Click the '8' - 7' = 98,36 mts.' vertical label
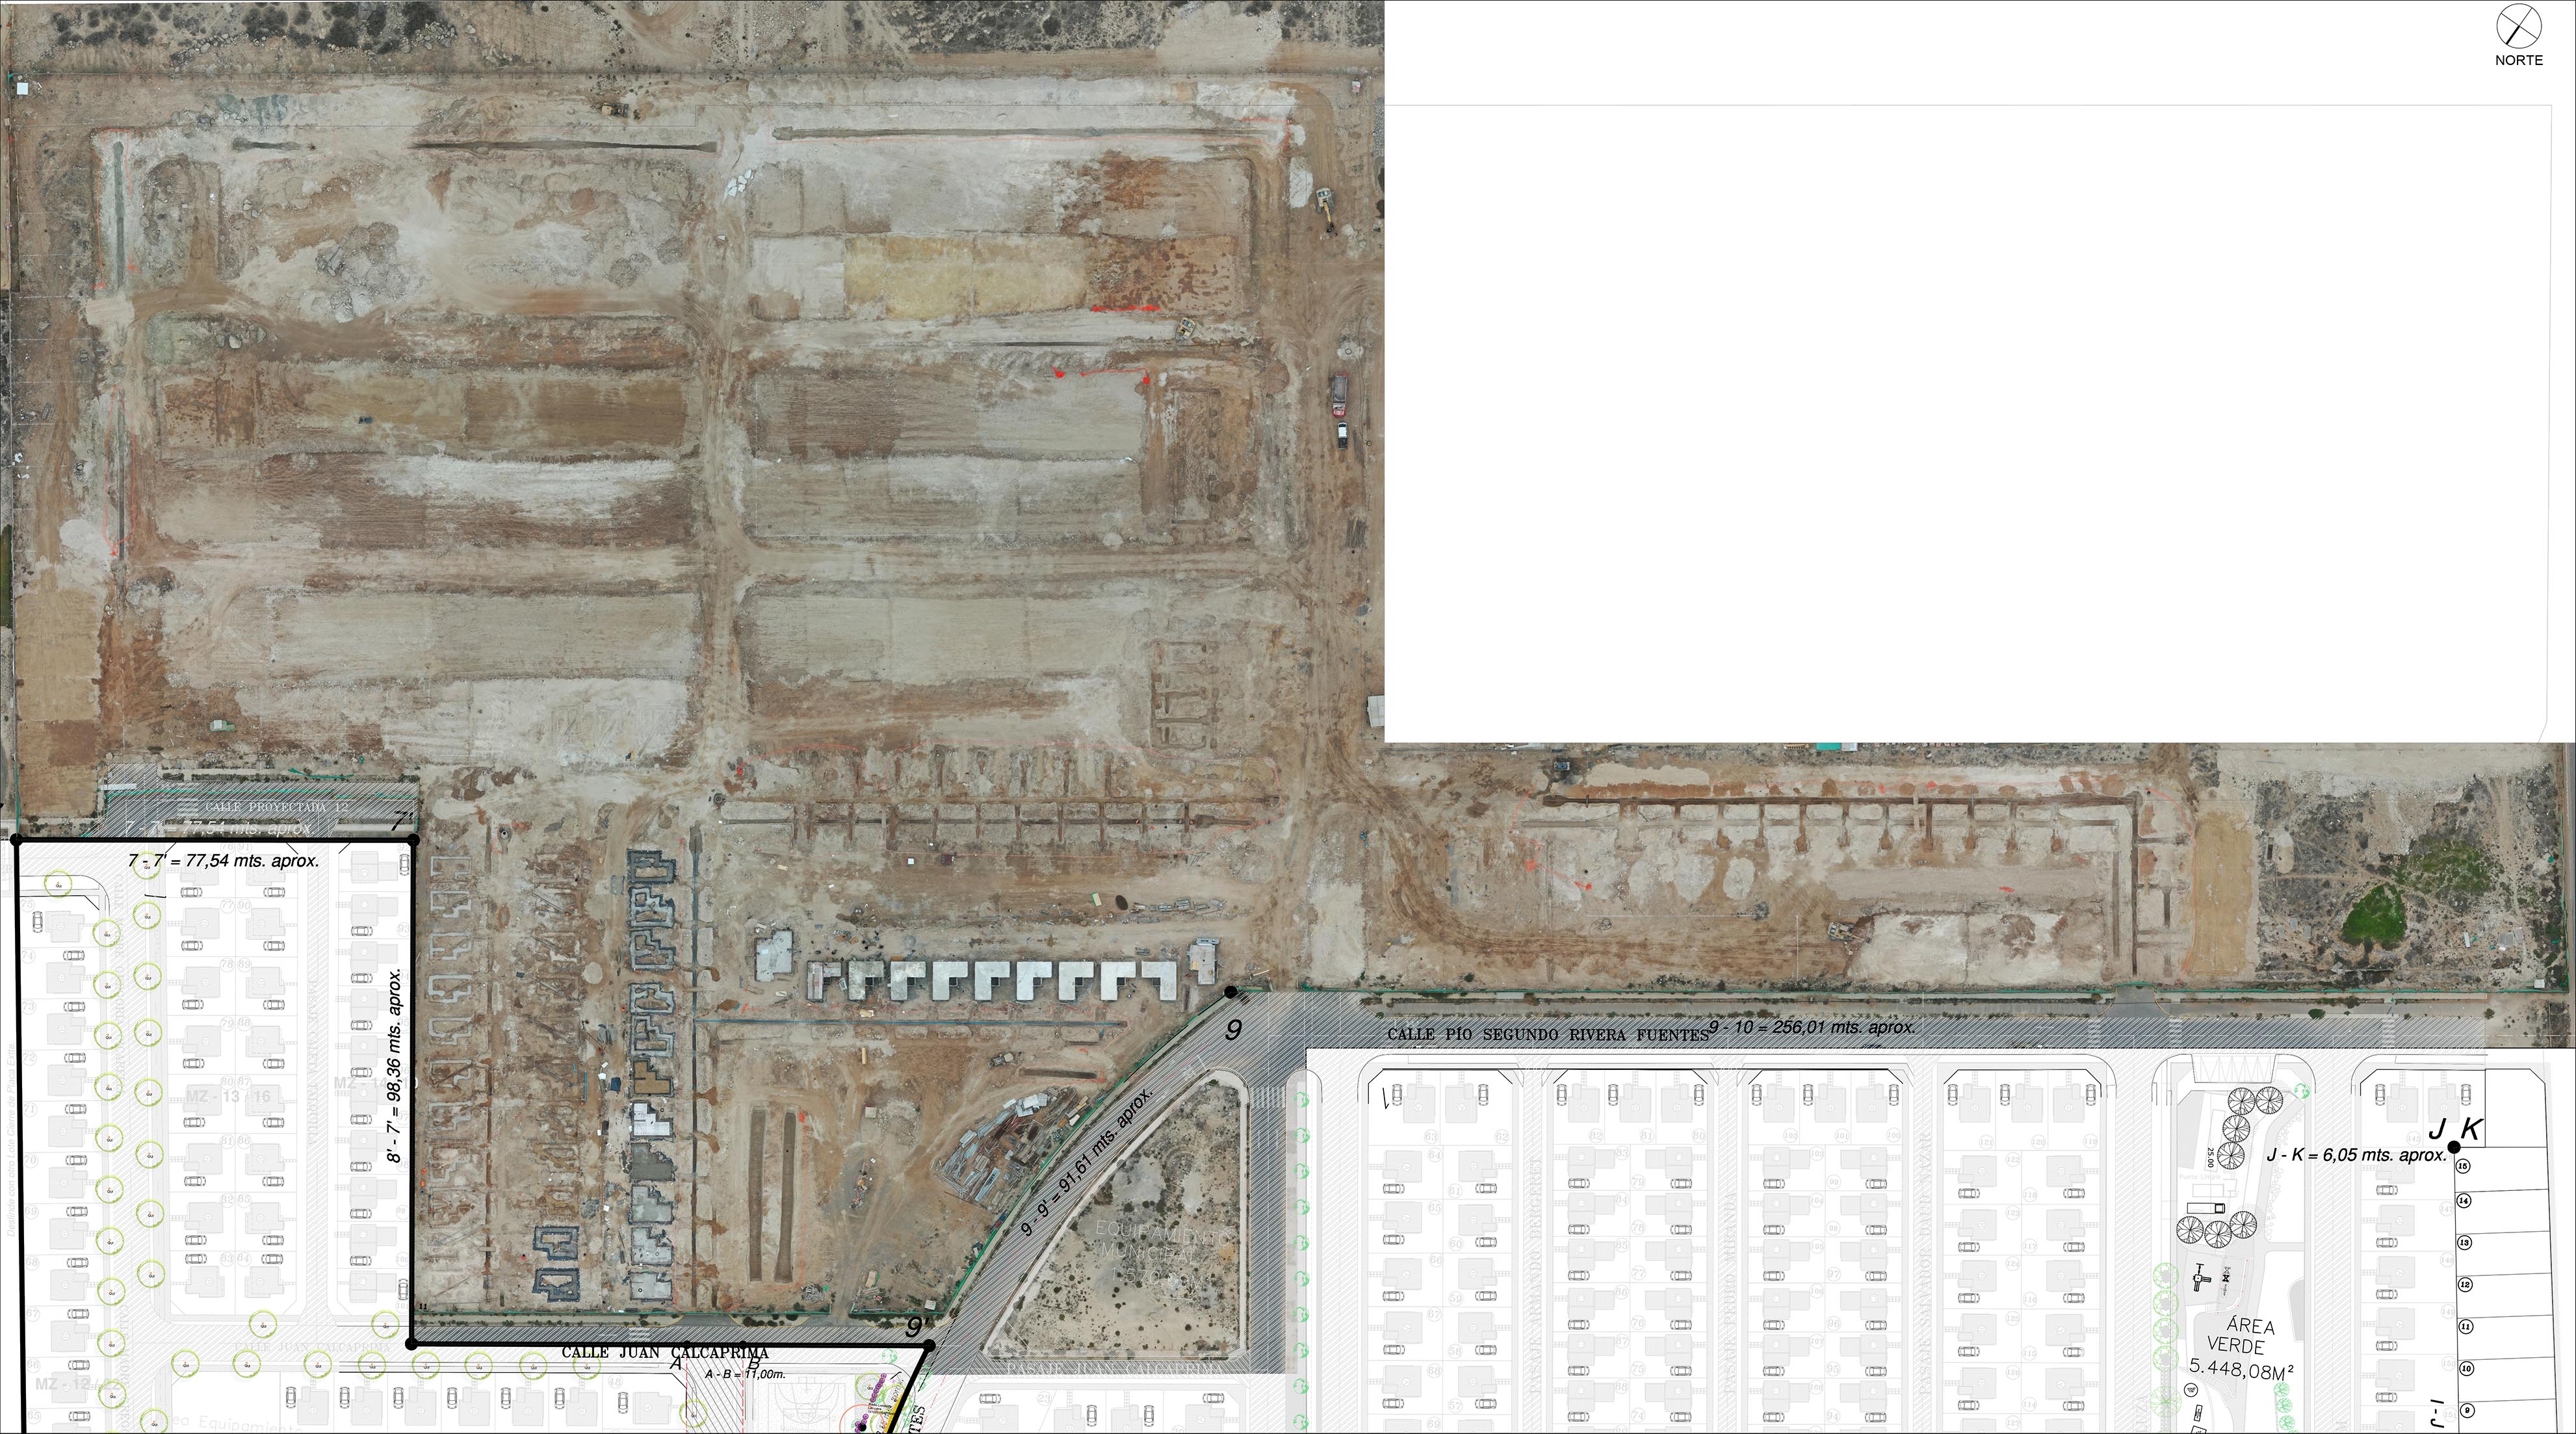 point(395,1065)
